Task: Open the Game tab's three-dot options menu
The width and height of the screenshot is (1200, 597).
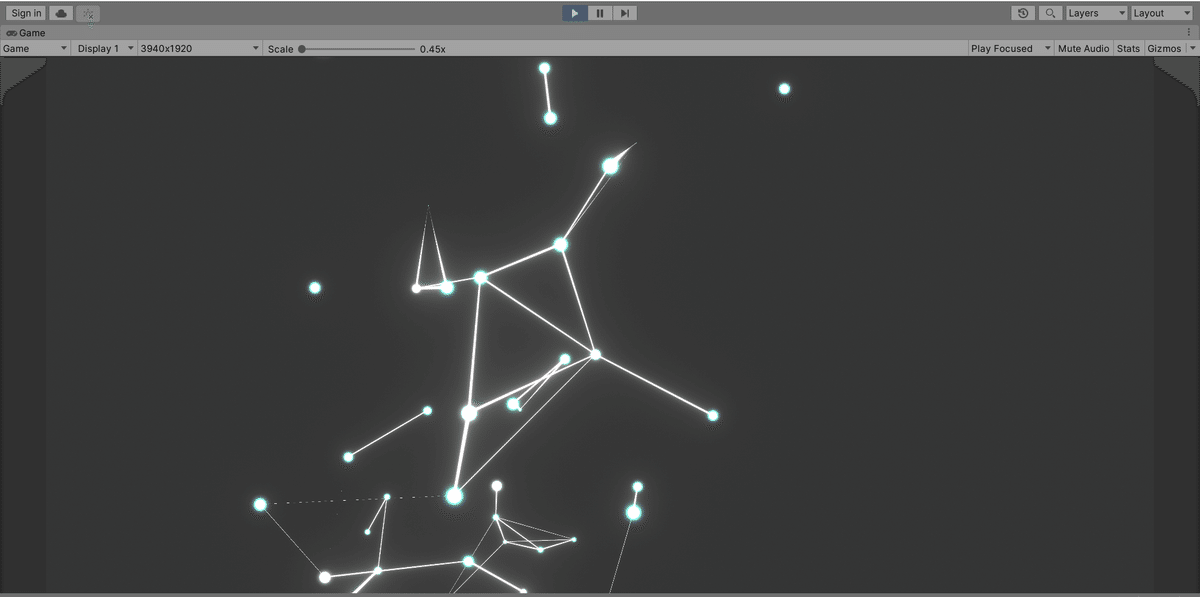Action: (x=1189, y=33)
